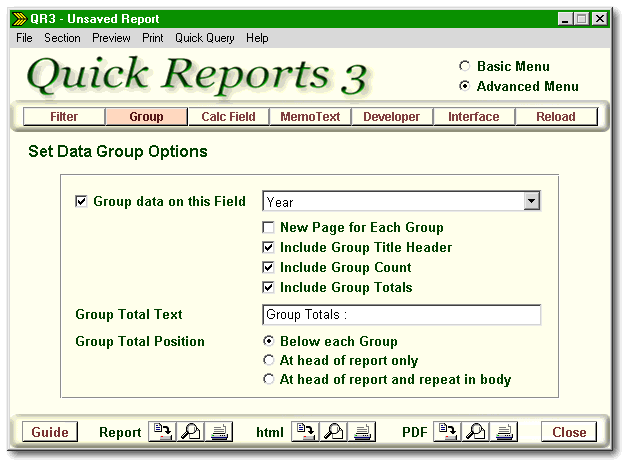
Task: Click the PDF export icon
Action: 447,432
